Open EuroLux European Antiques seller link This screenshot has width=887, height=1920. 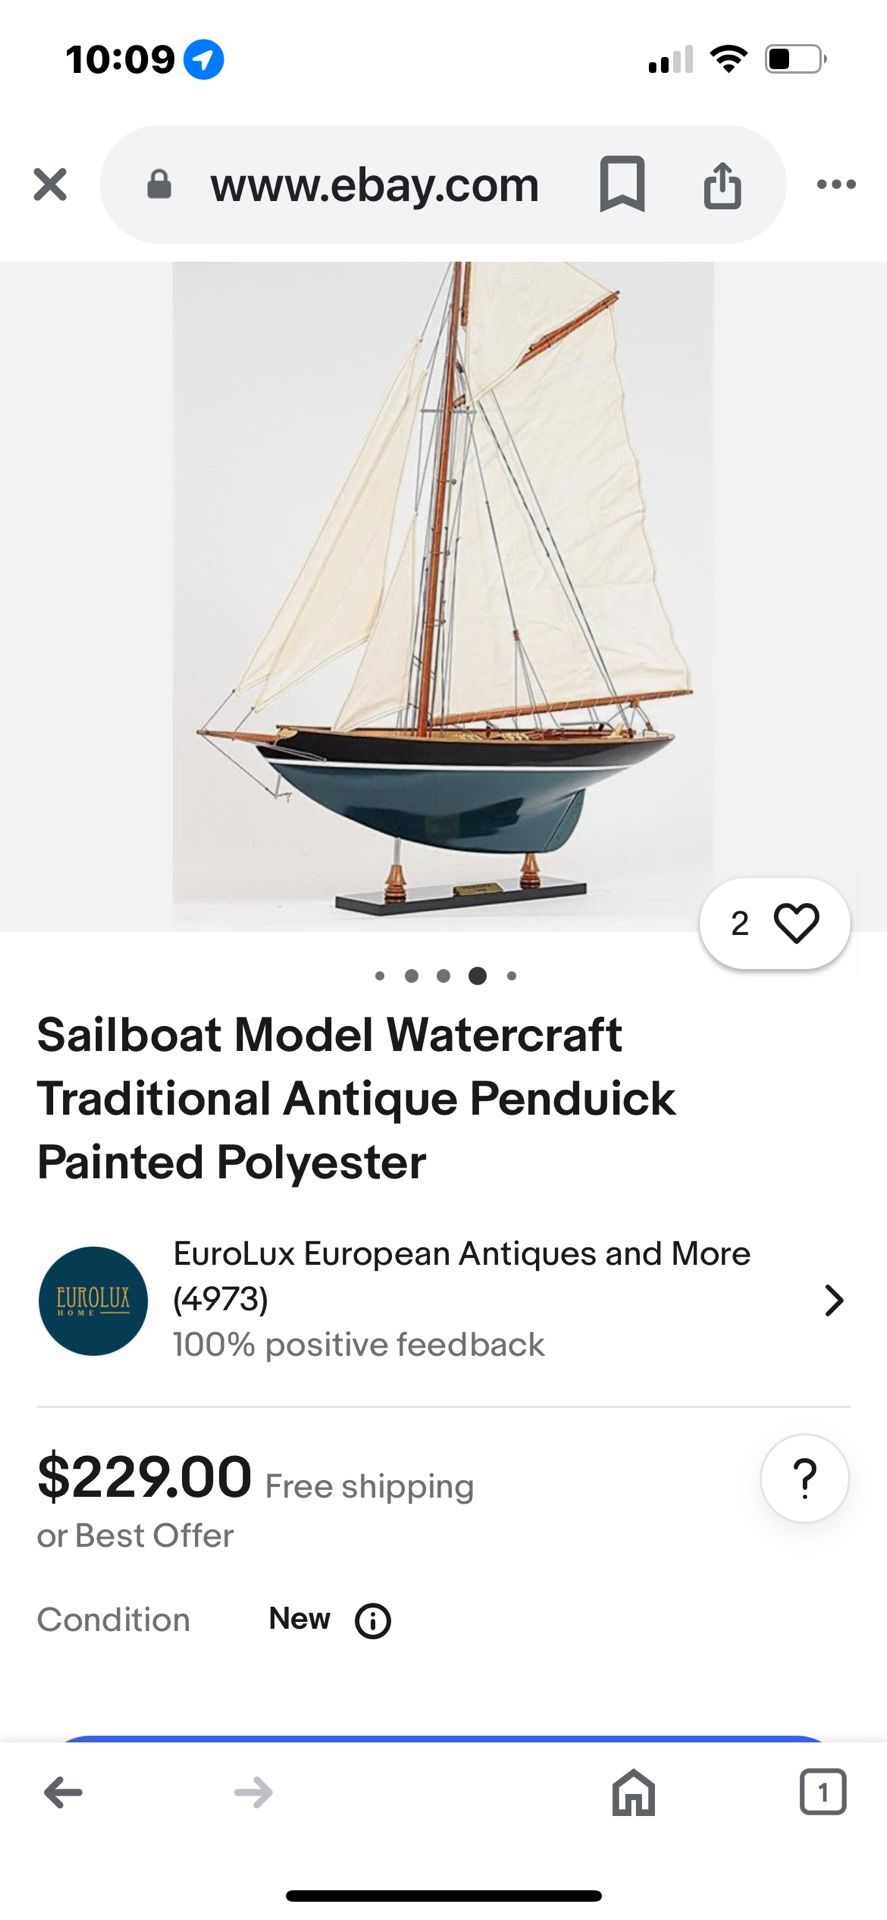coord(461,1254)
